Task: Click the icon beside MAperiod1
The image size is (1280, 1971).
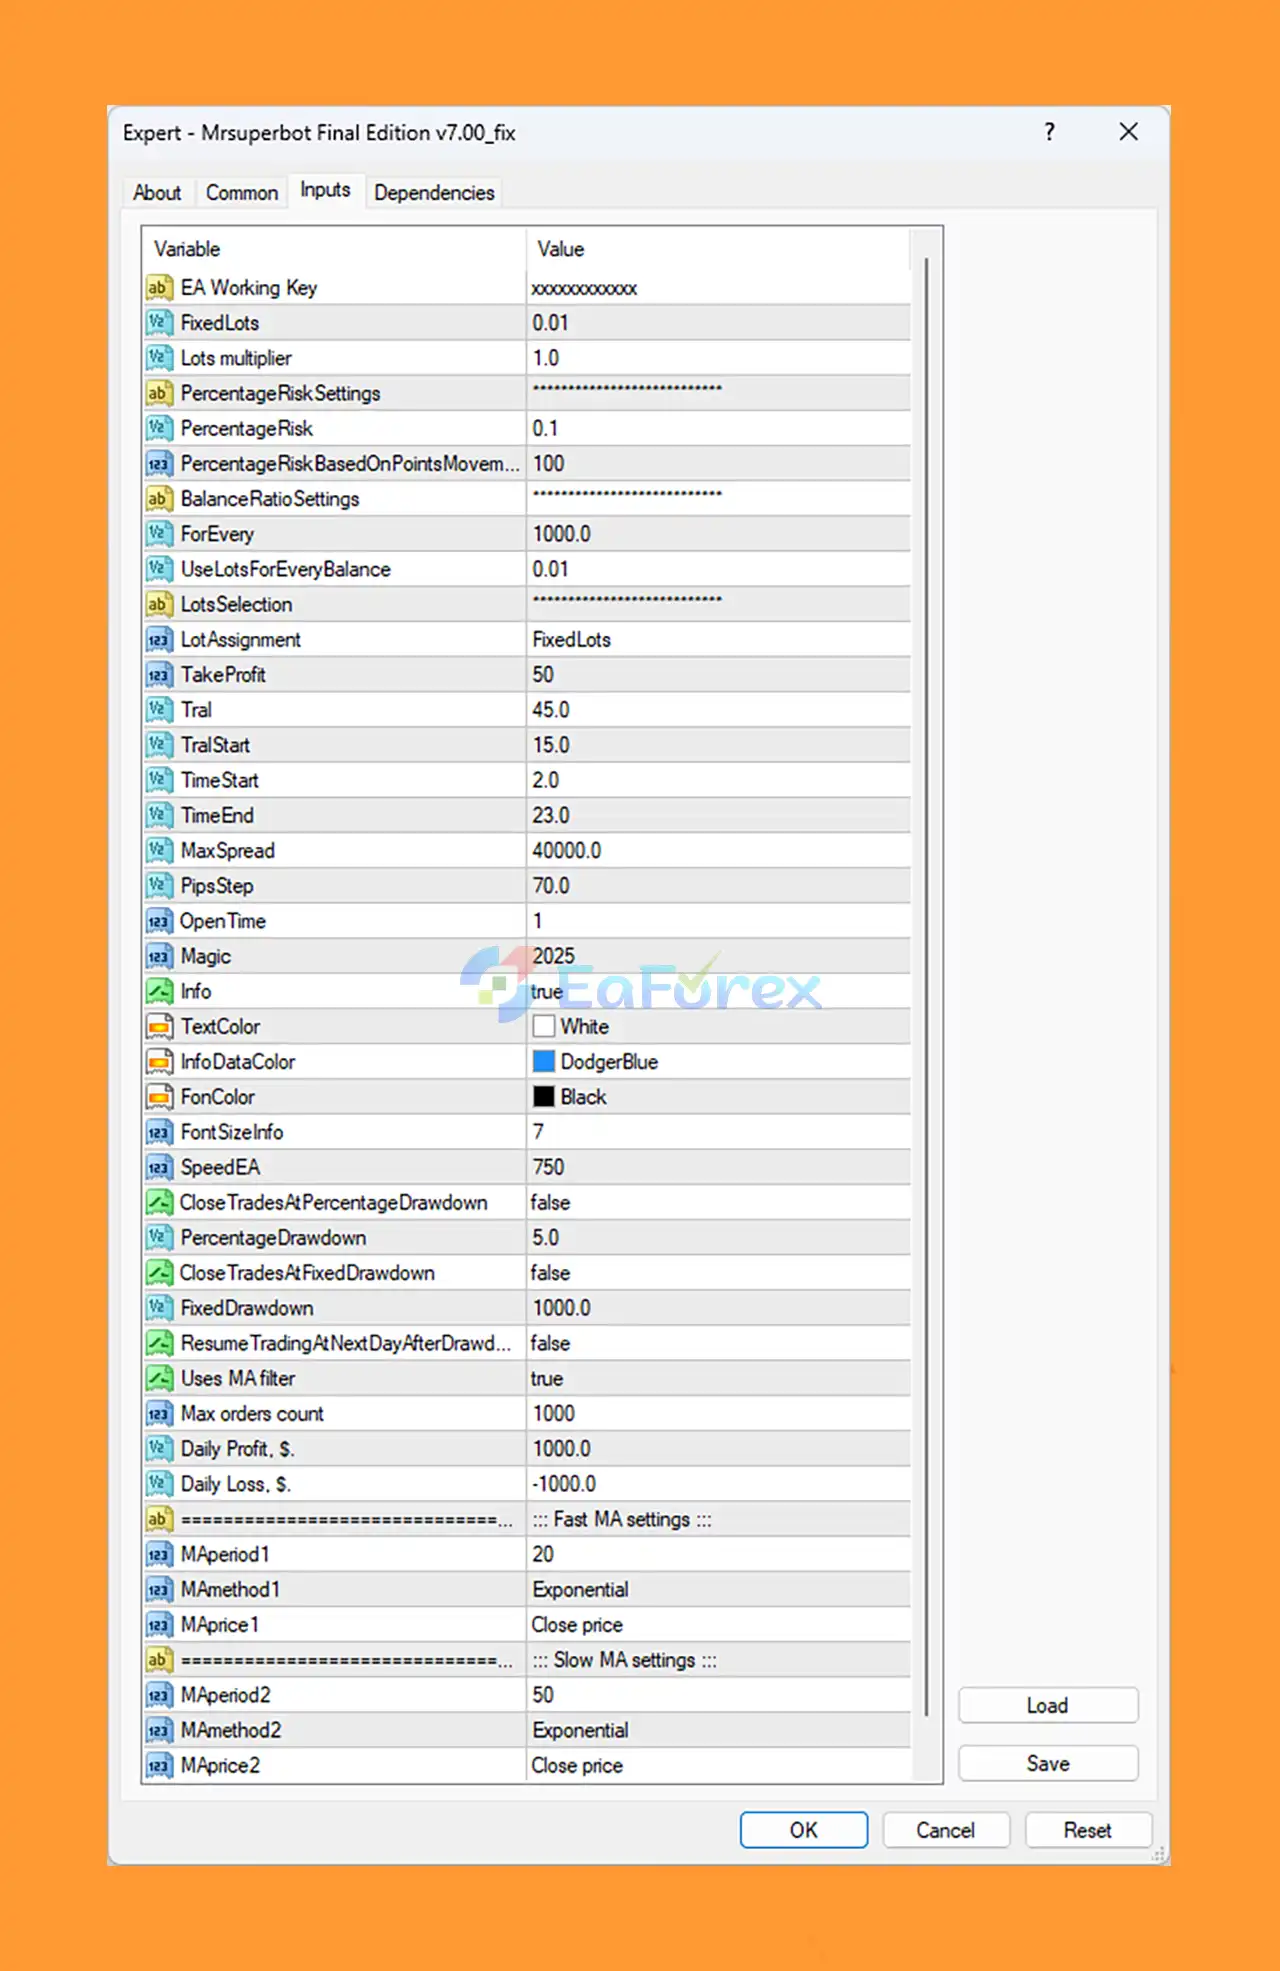Action: click(x=159, y=1554)
